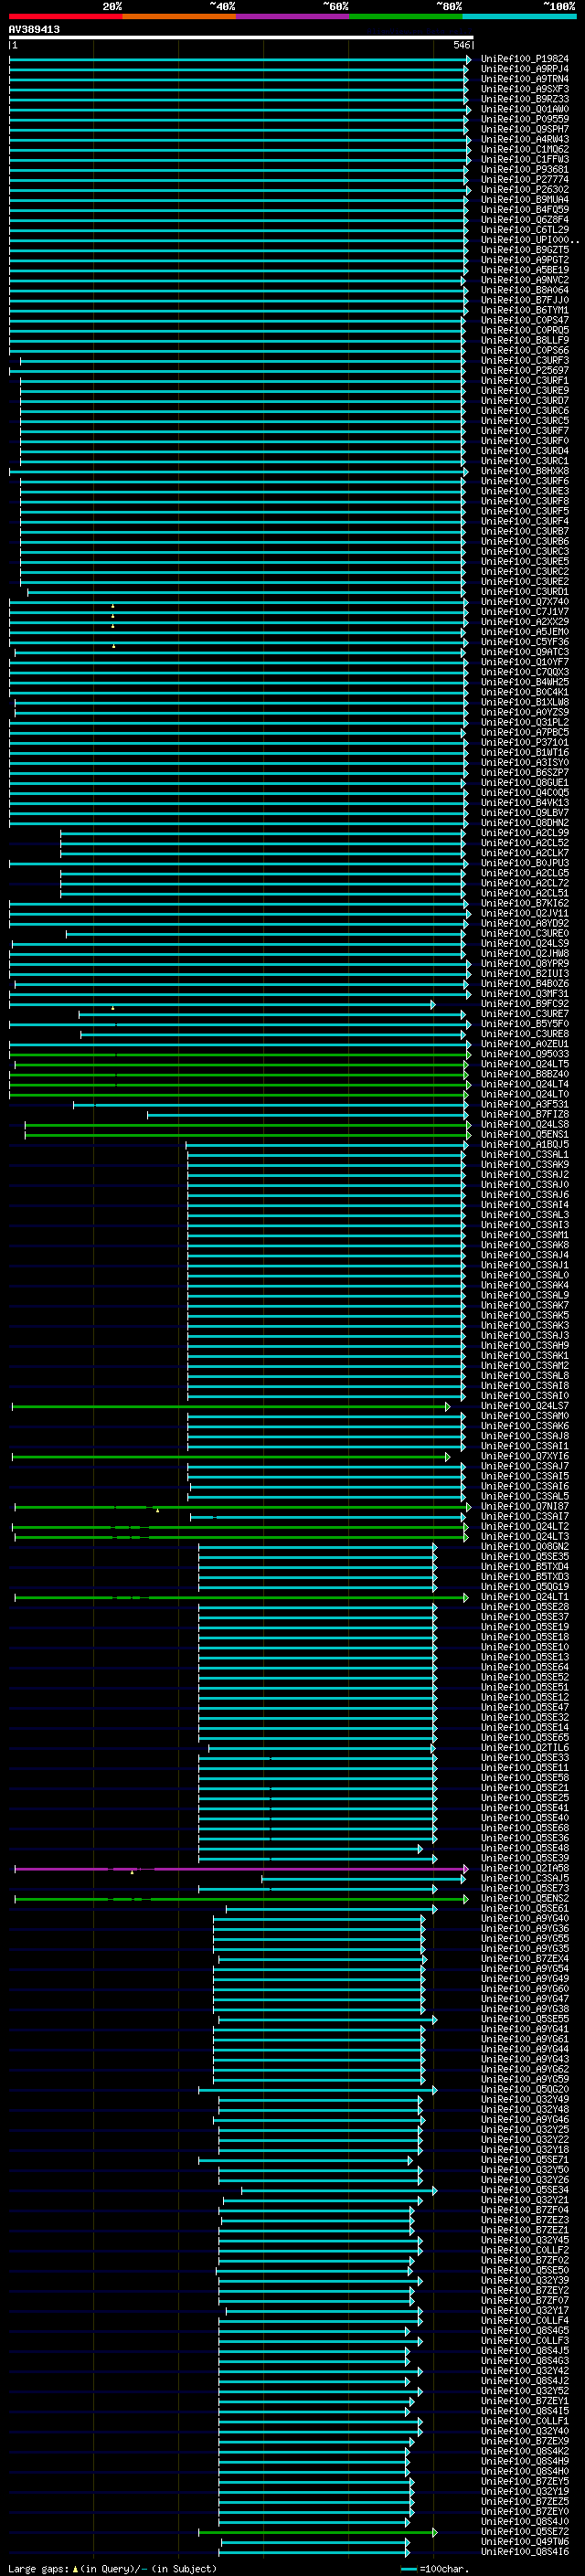
Task: Click the UniRef100_Q24LS7 label
Action: 525,1406
